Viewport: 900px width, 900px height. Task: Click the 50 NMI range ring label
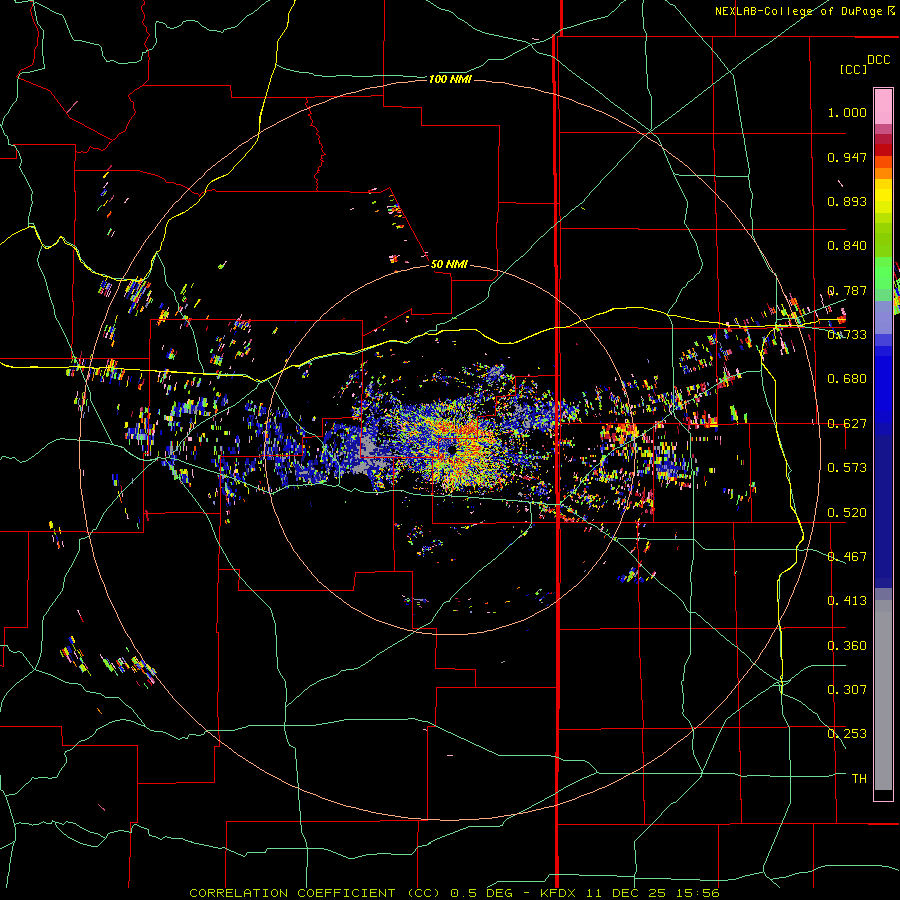pyautogui.click(x=449, y=264)
